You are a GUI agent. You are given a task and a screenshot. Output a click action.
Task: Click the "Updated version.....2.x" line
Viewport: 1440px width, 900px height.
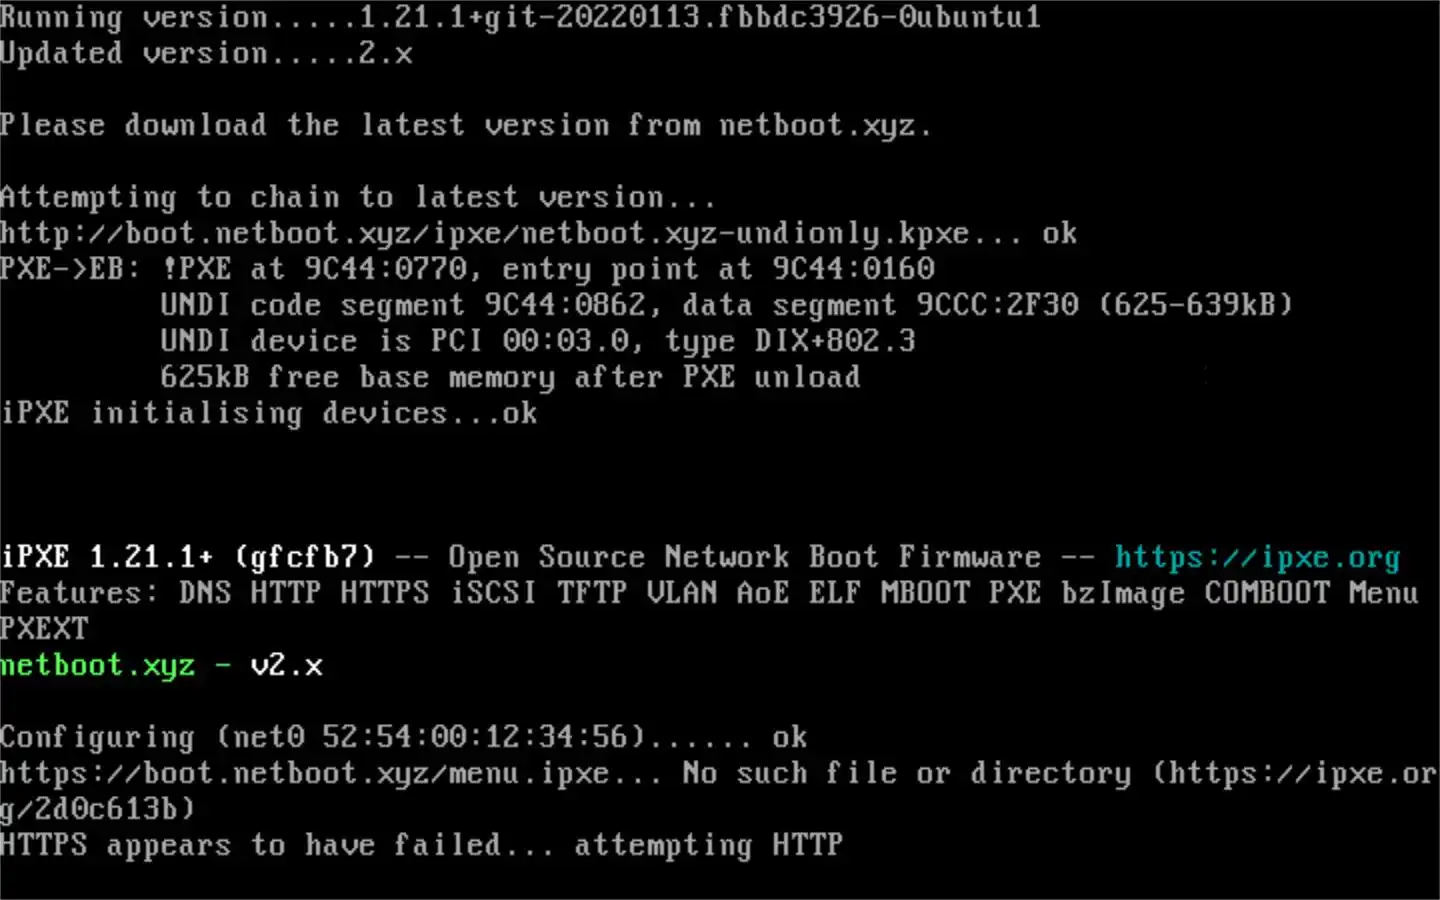click(x=206, y=53)
